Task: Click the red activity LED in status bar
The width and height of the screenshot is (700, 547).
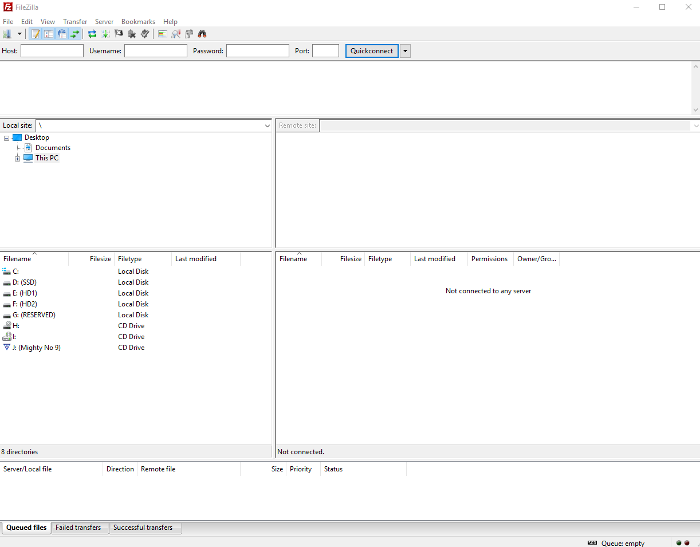Action: 687,543
